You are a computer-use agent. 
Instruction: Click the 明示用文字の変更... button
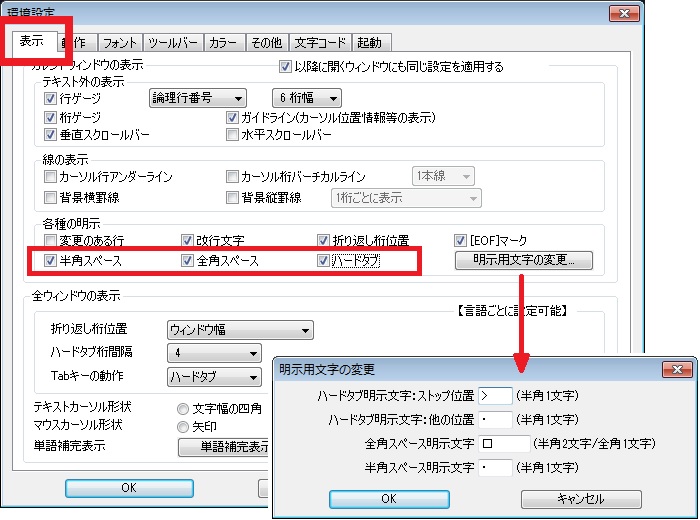tap(525, 261)
